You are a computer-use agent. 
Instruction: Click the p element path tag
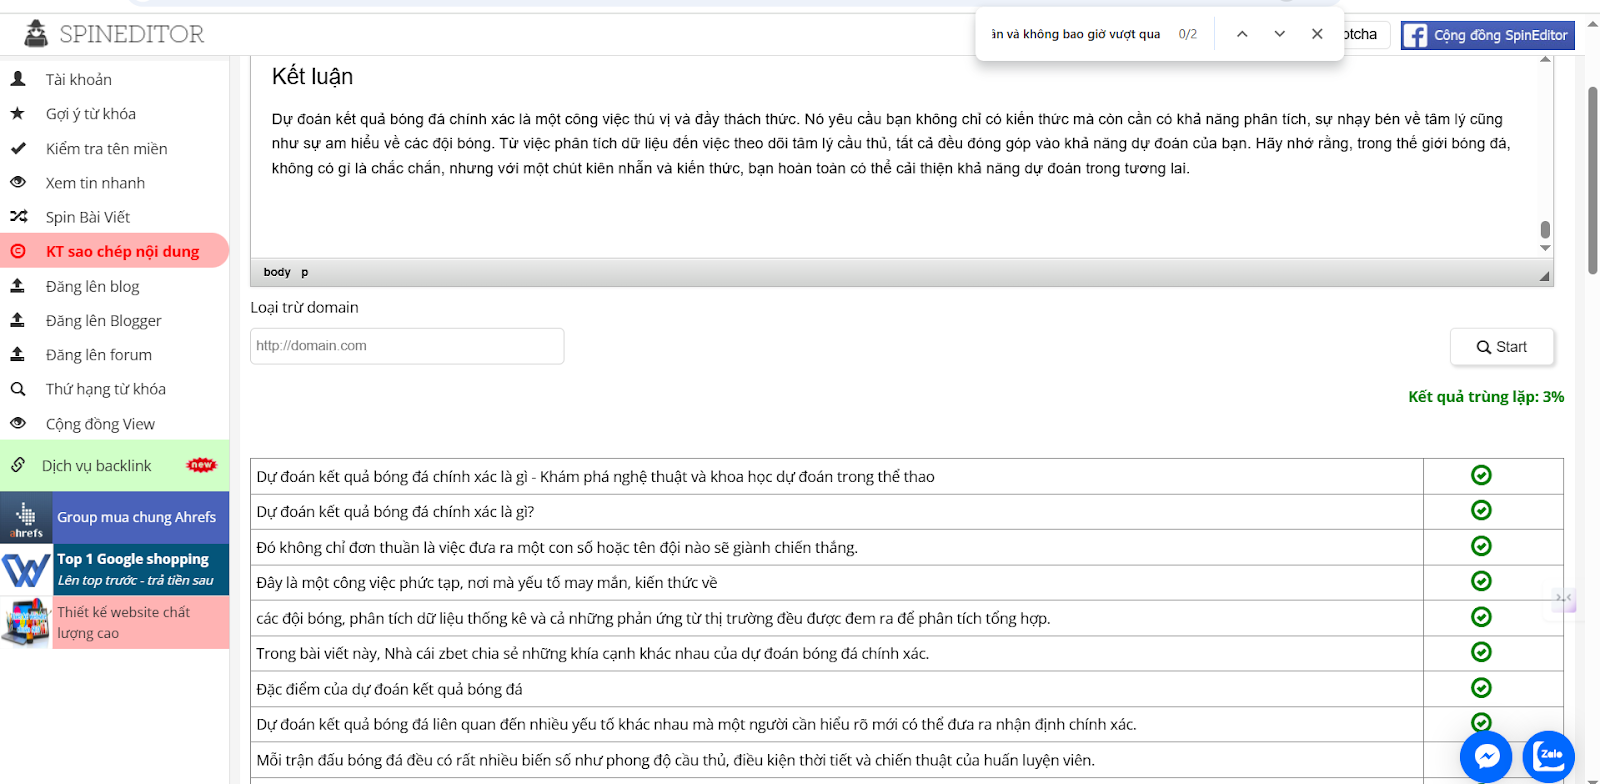(x=305, y=272)
